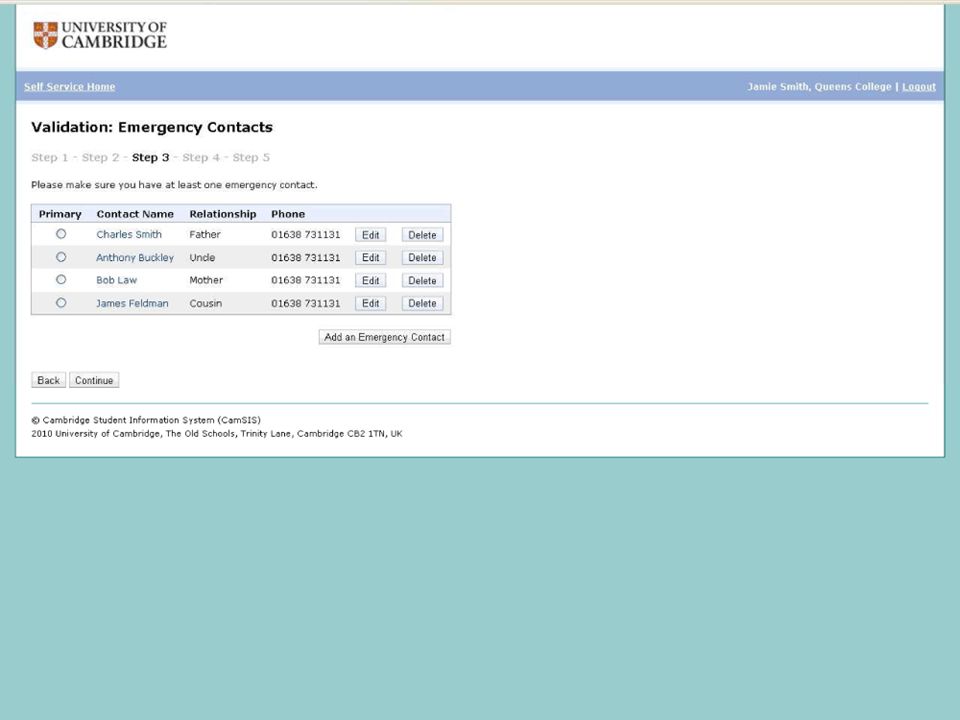This screenshot has height=720, width=960.
Task: Set Charles Smith as primary contact
Action: click(x=61, y=234)
